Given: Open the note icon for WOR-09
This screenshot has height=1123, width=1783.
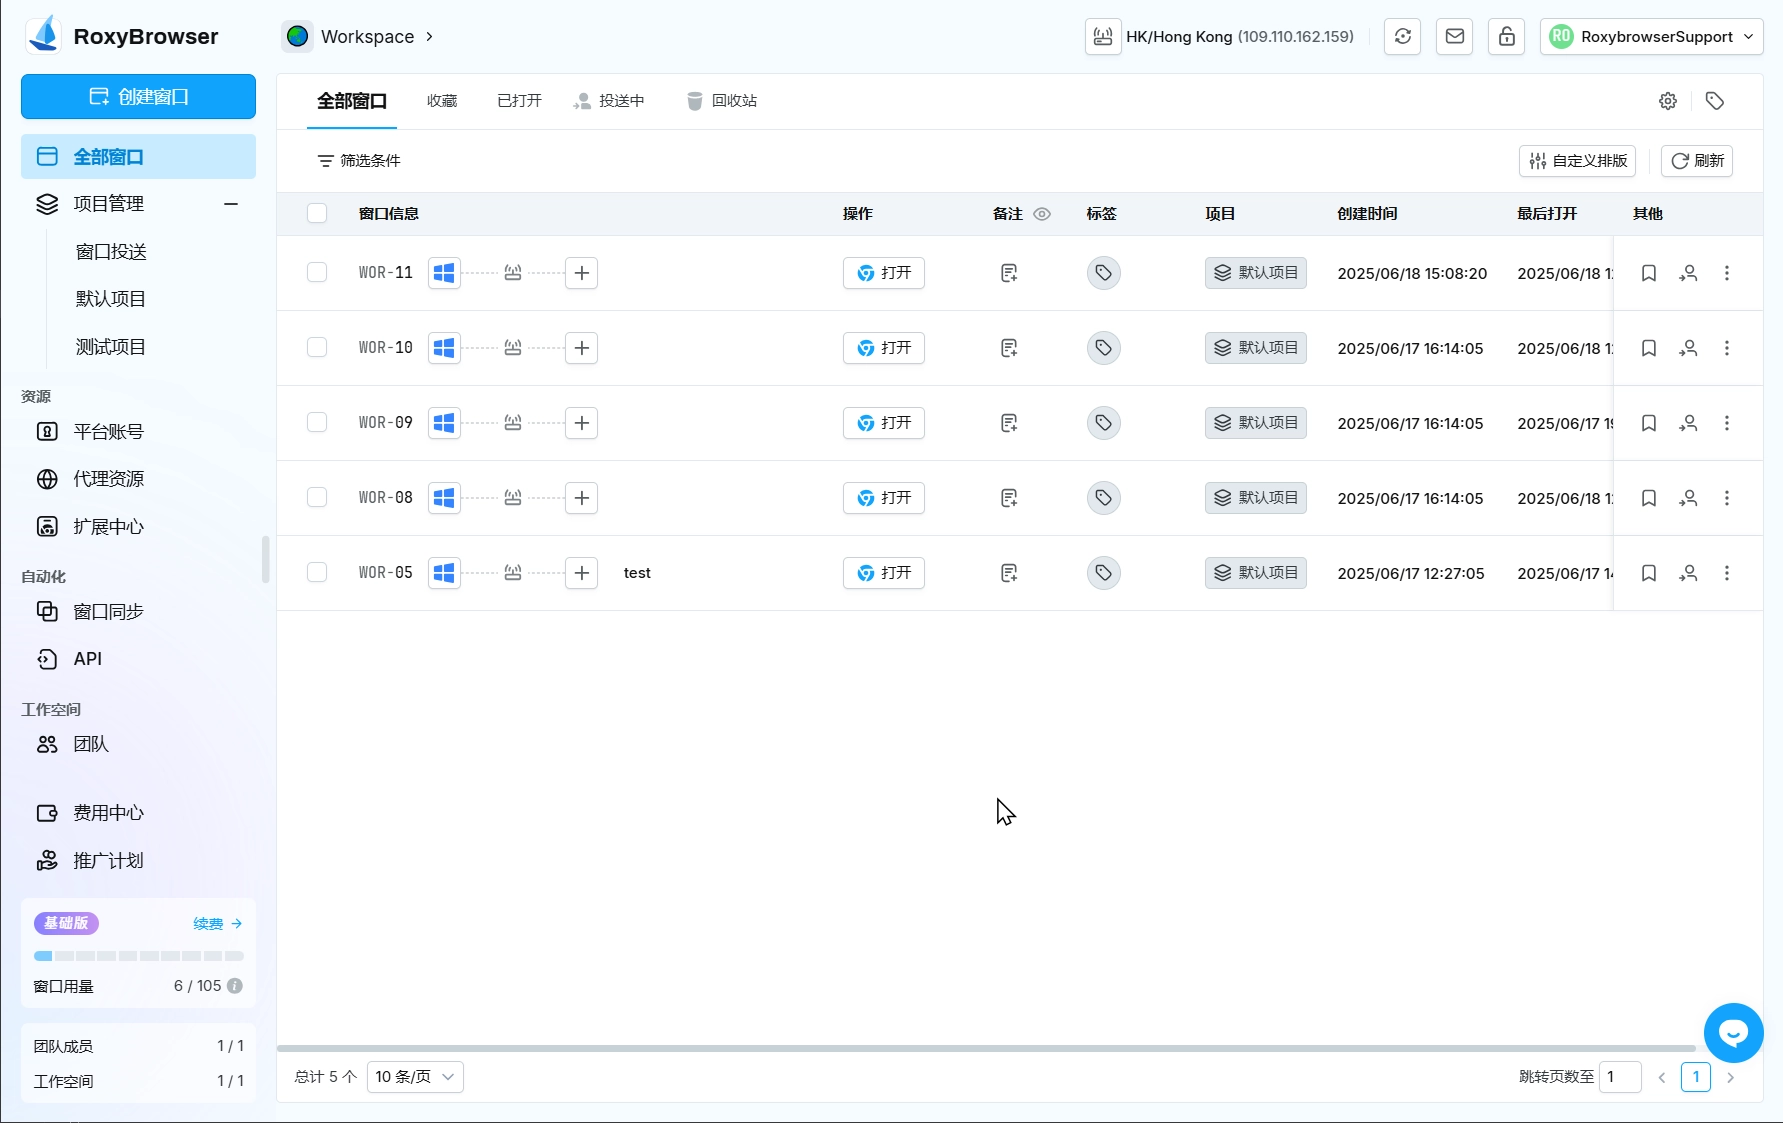Looking at the screenshot, I should tap(1009, 423).
